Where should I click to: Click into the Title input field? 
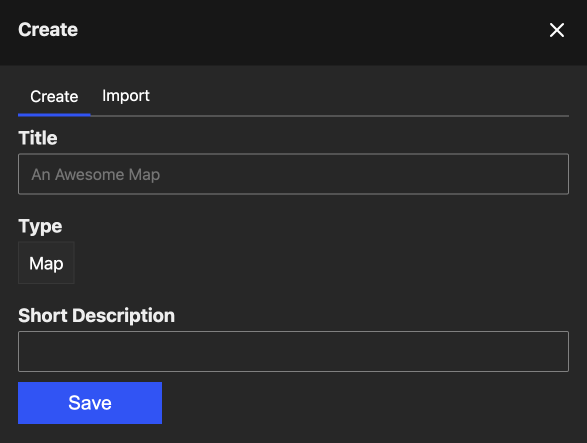[x=294, y=174]
